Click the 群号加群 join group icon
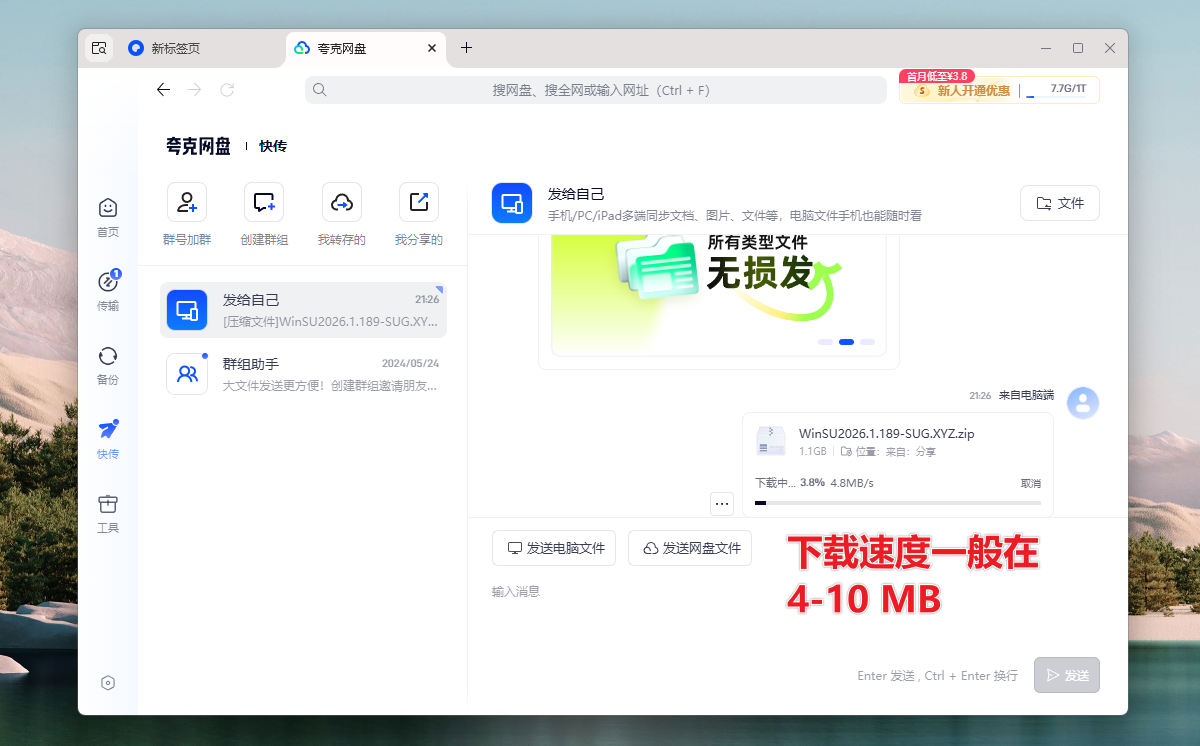This screenshot has height=746, width=1200. tap(187, 202)
